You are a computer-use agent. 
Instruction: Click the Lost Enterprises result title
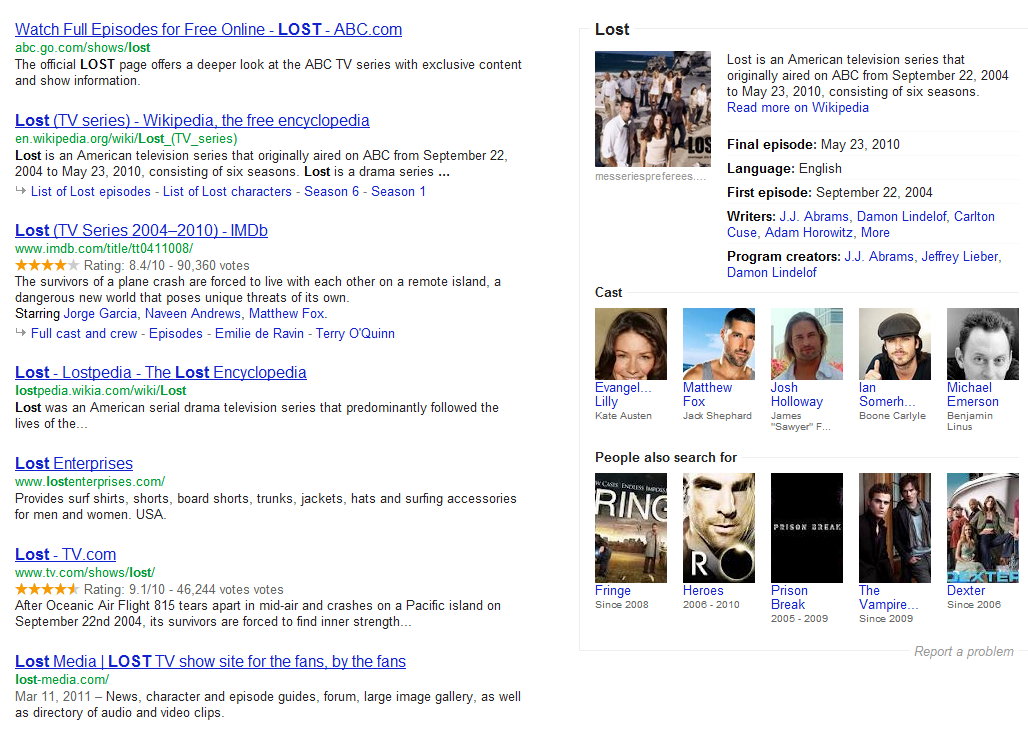coord(74,464)
